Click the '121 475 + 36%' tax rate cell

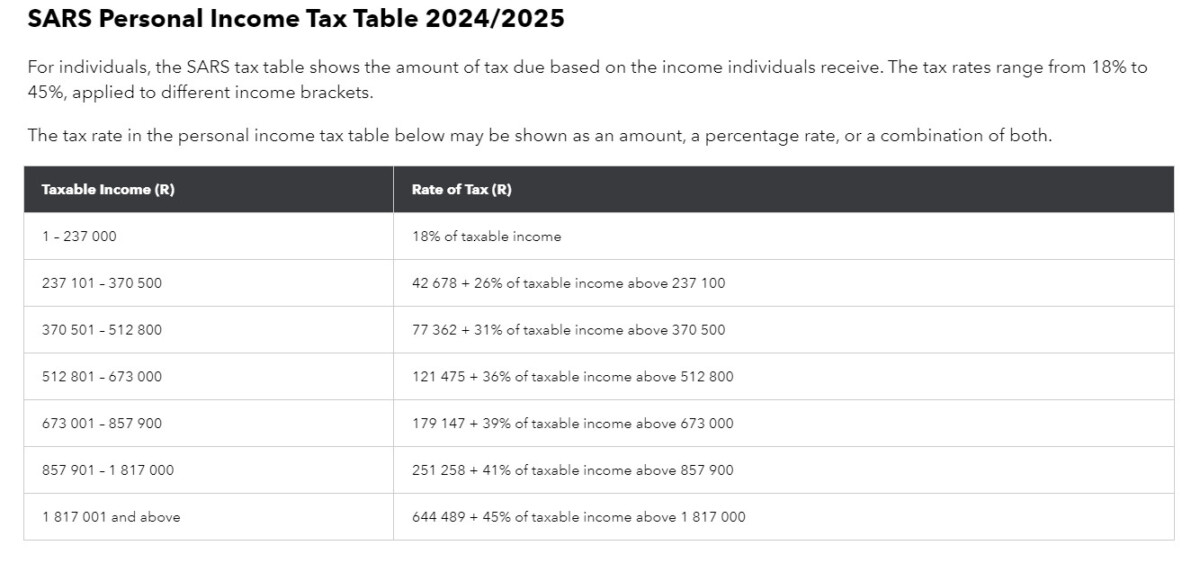pyautogui.click(x=572, y=377)
